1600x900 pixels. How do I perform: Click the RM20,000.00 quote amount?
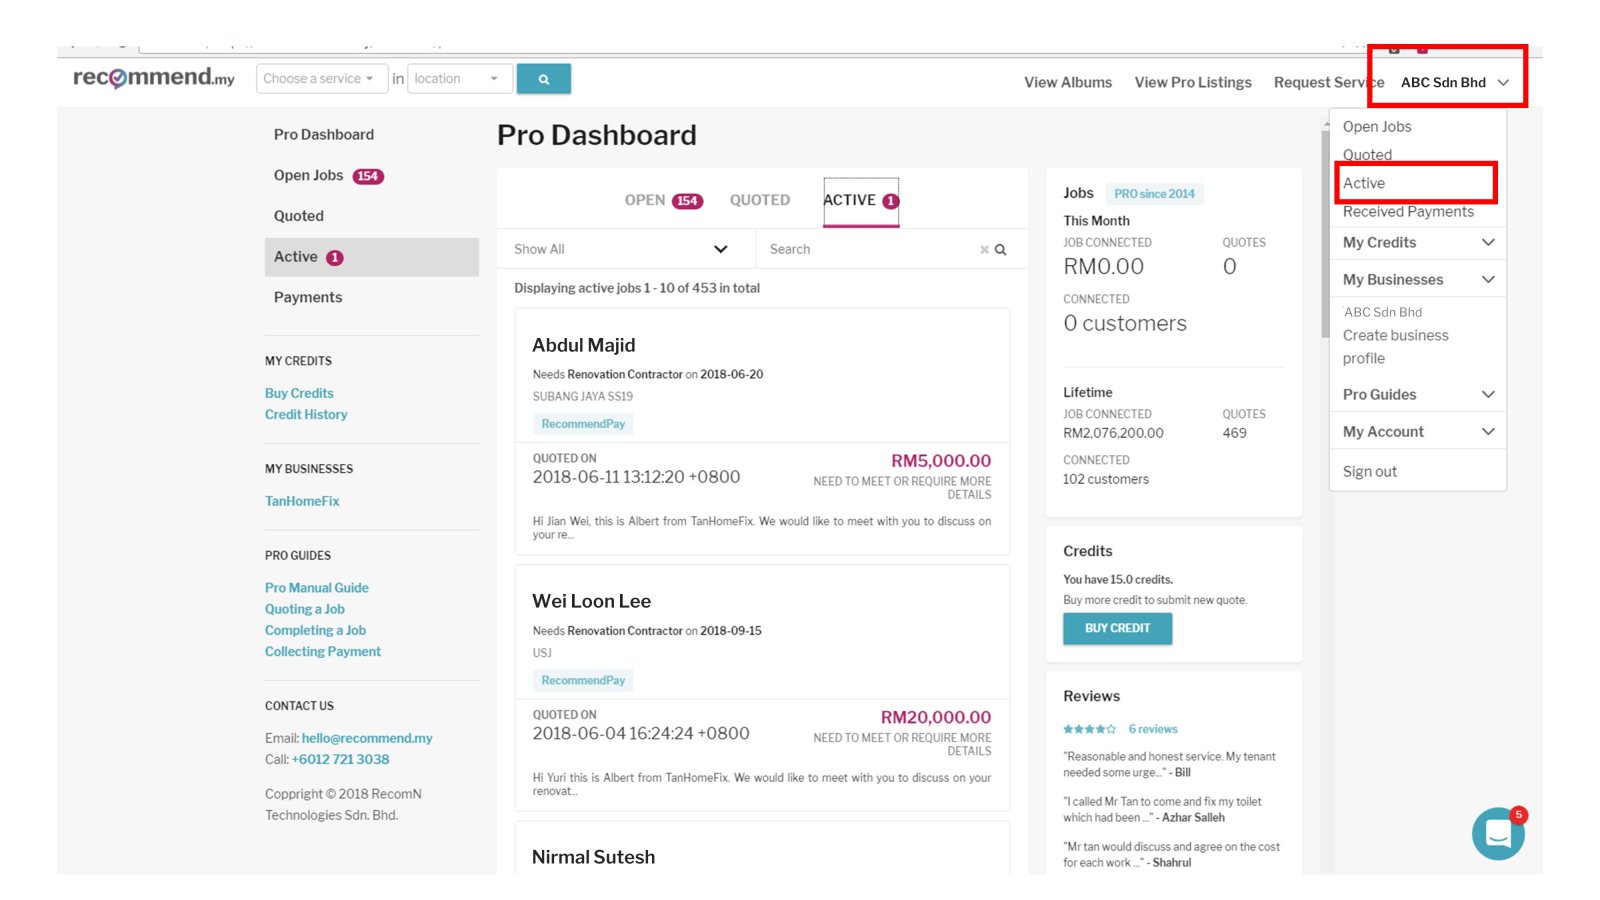coord(936,718)
